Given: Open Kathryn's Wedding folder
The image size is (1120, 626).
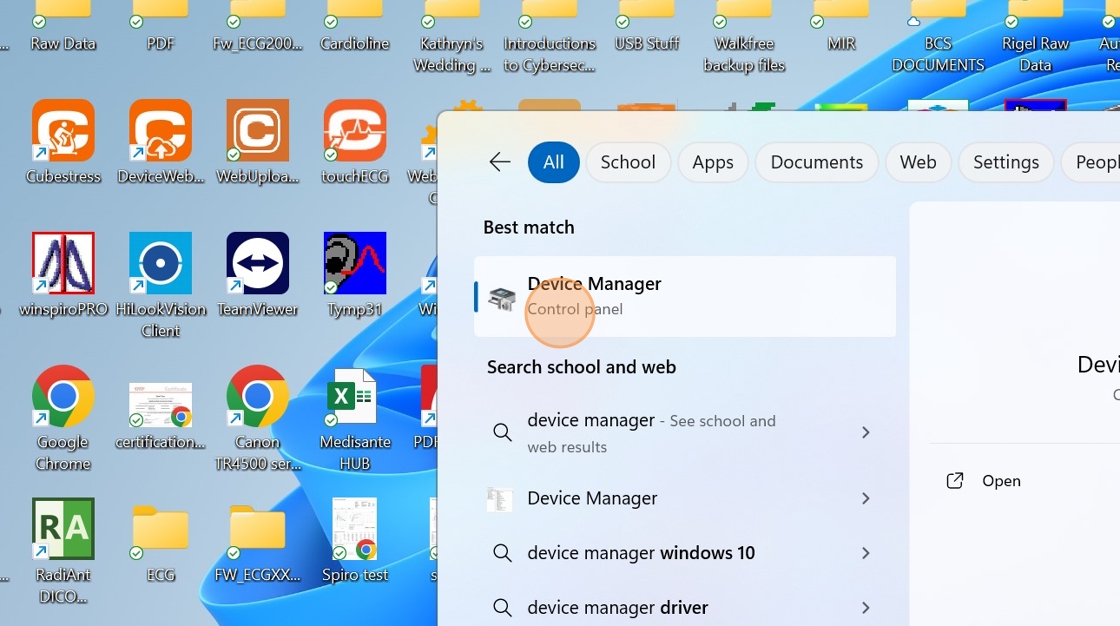Looking at the screenshot, I should [451, 37].
